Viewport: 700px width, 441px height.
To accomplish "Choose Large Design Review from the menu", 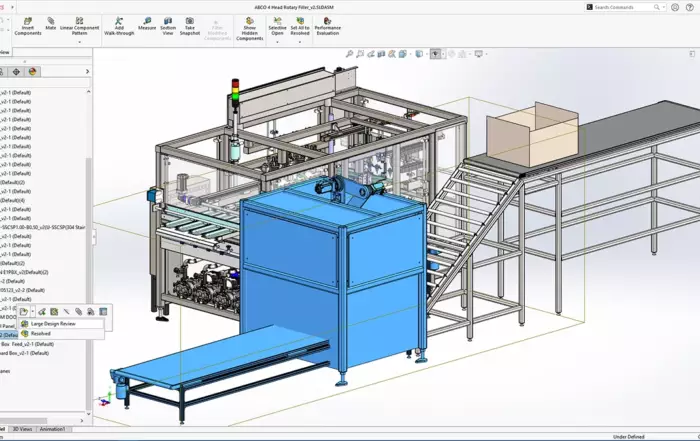I will [x=61, y=324].
